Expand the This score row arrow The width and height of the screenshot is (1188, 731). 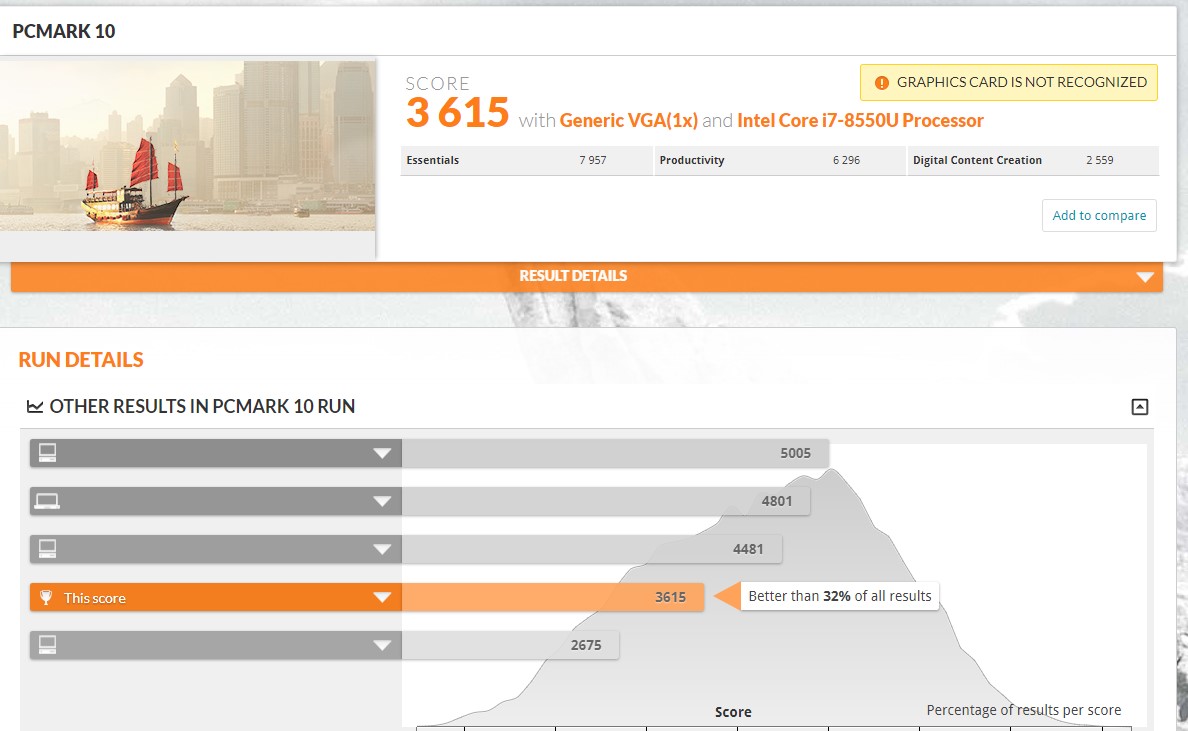point(382,597)
